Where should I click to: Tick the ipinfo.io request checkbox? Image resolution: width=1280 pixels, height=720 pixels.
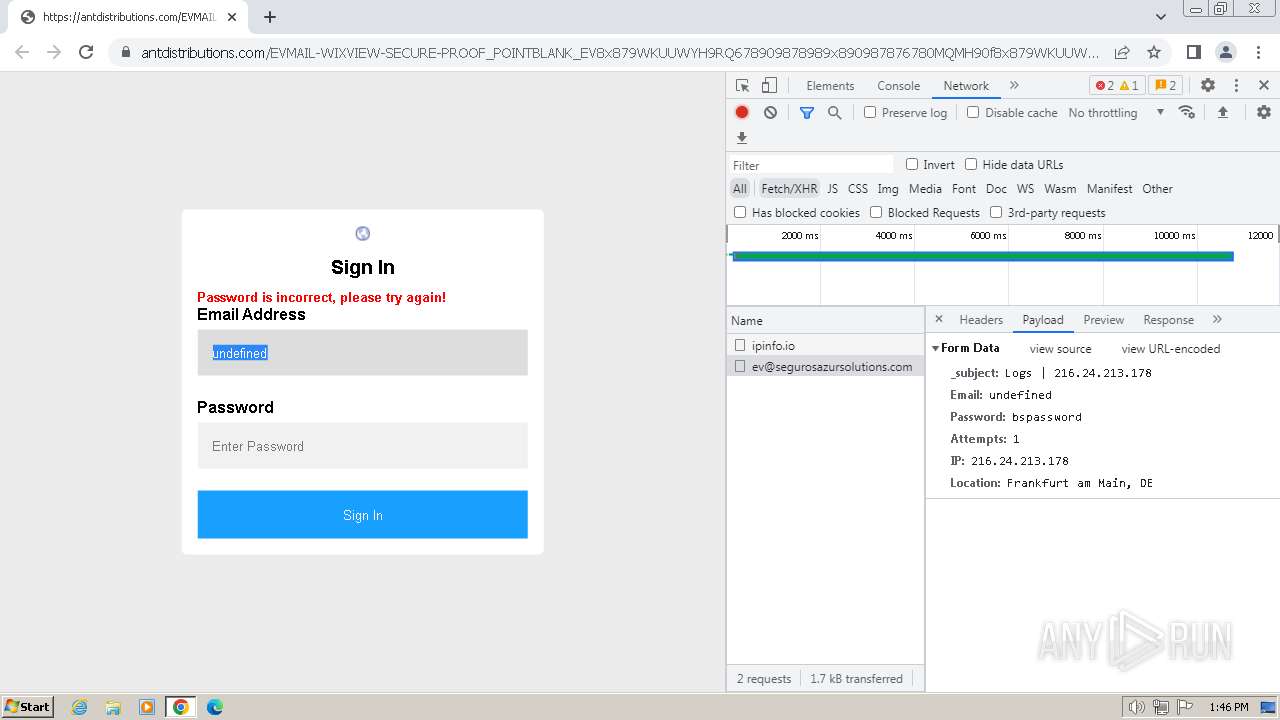(x=740, y=345)
